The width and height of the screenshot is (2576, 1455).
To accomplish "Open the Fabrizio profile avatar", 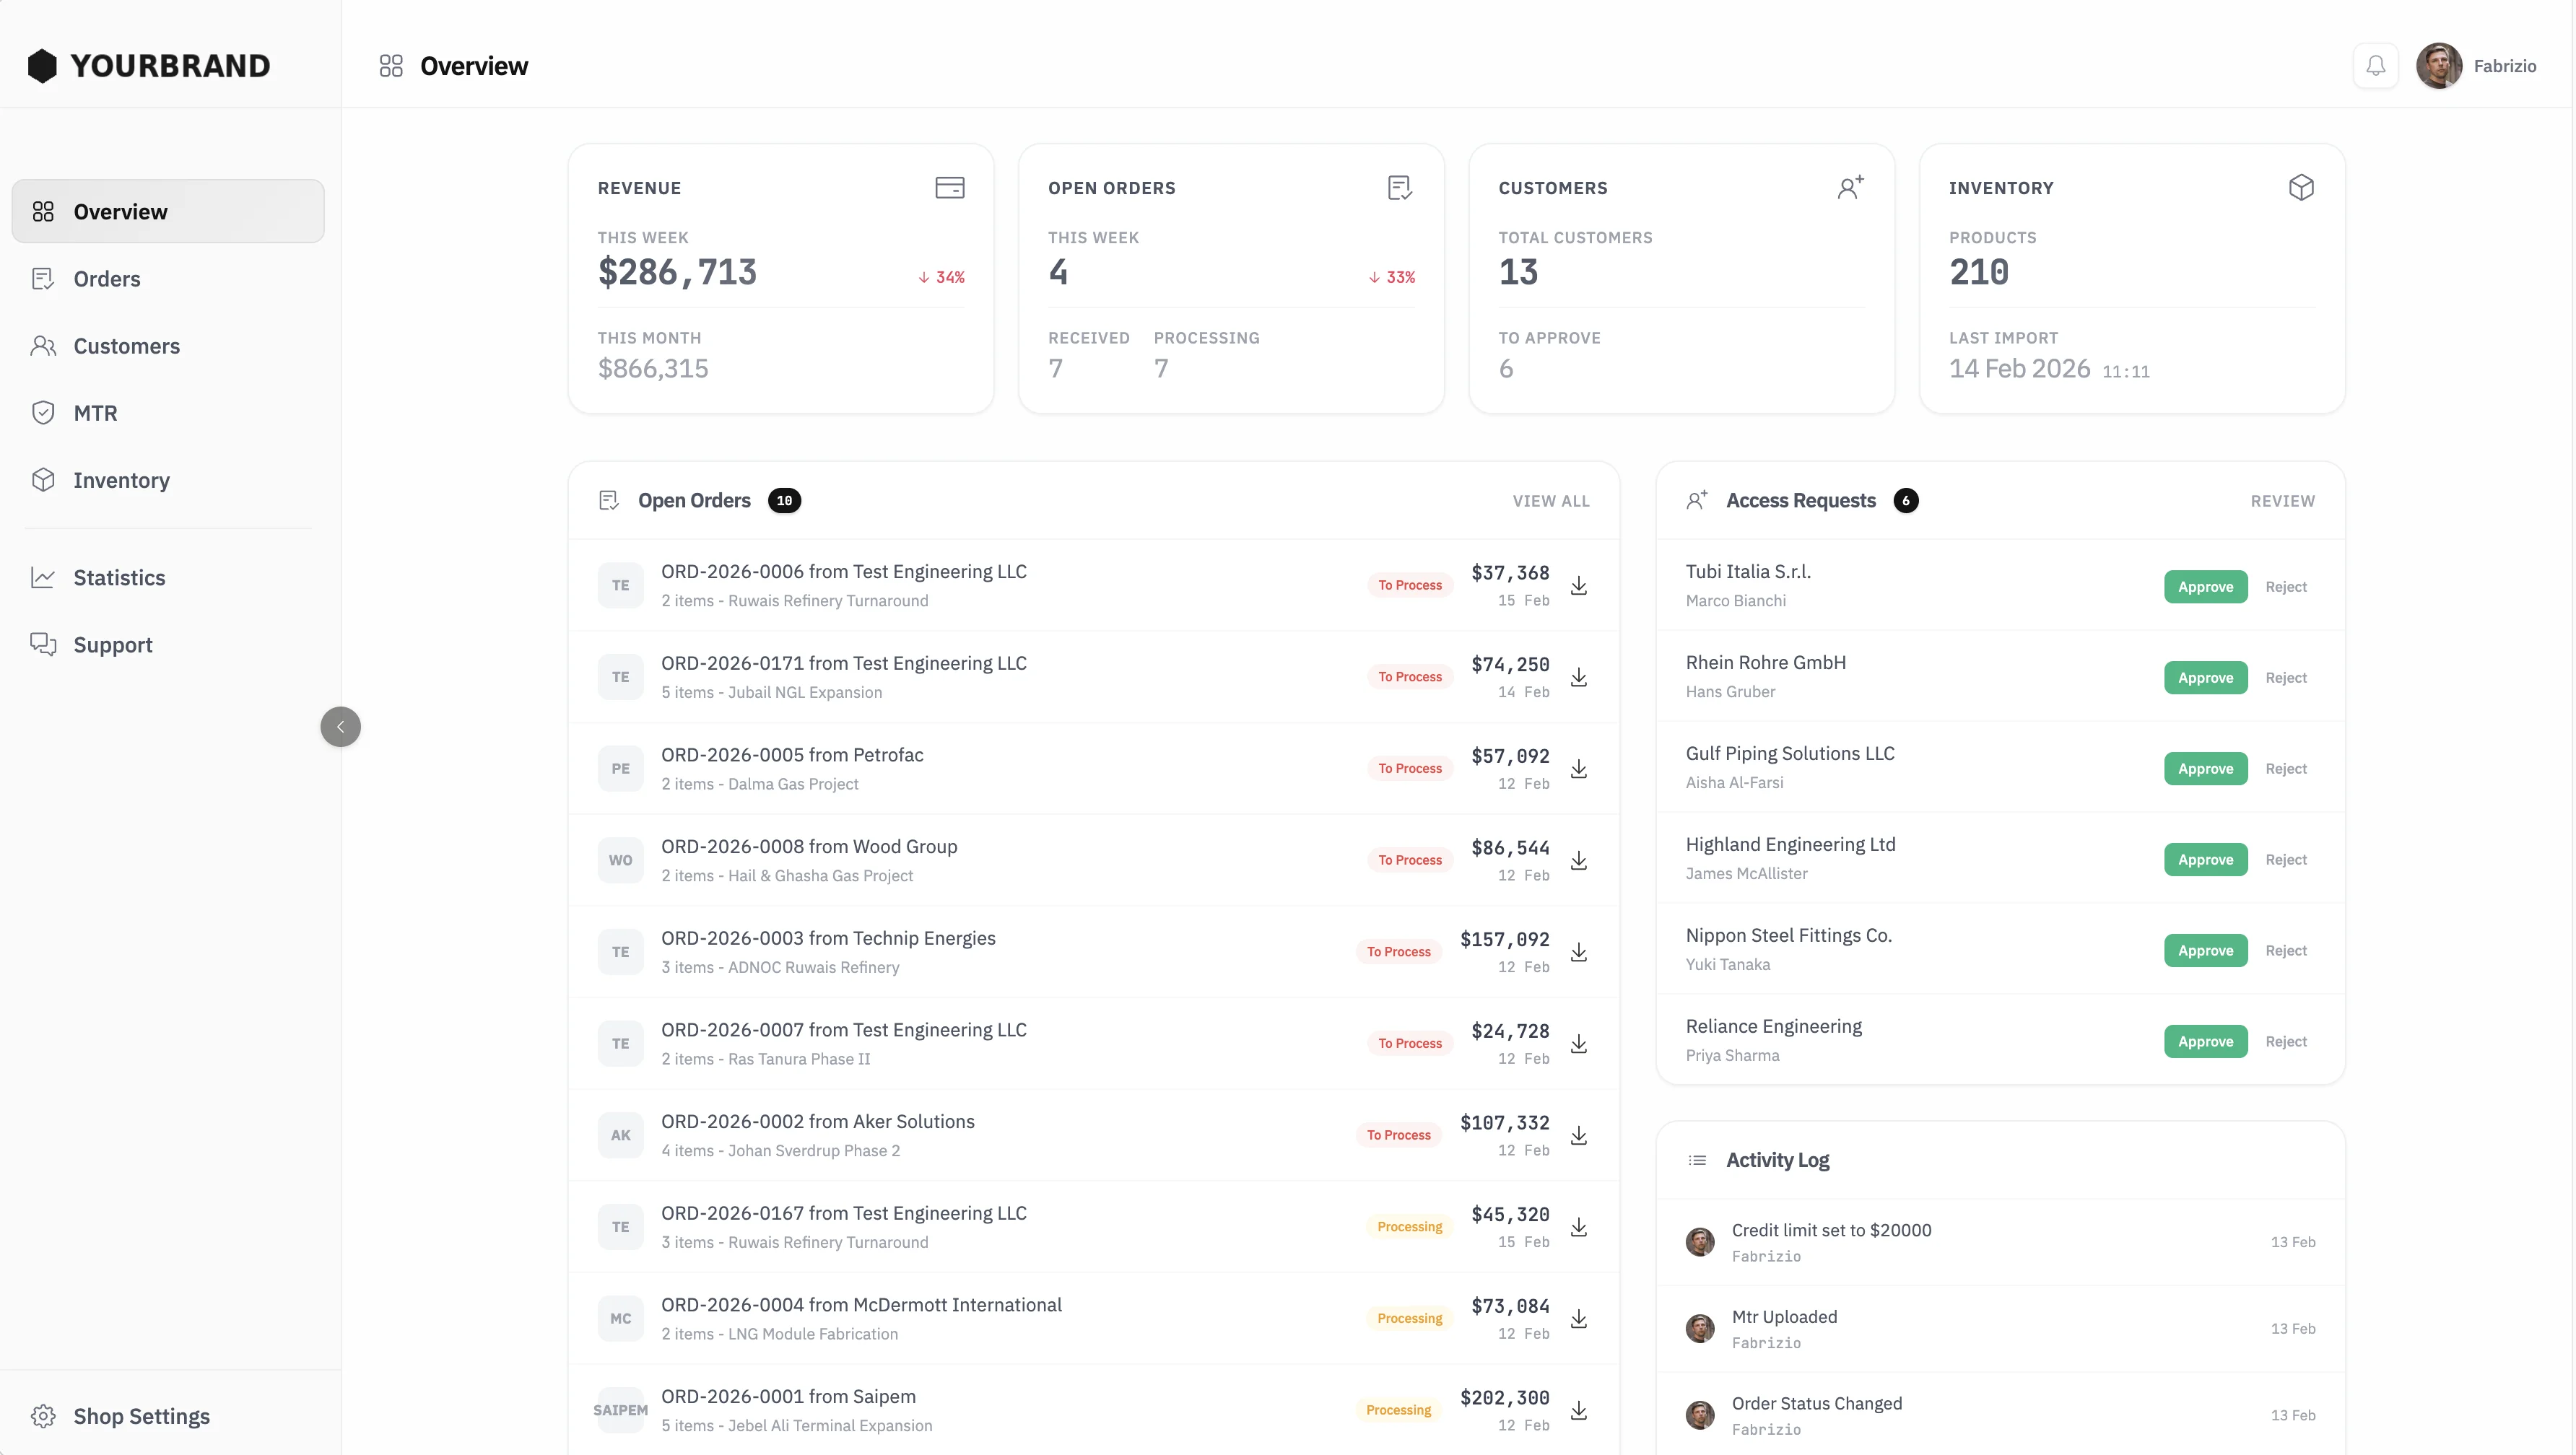I will tap(2439, 66).
